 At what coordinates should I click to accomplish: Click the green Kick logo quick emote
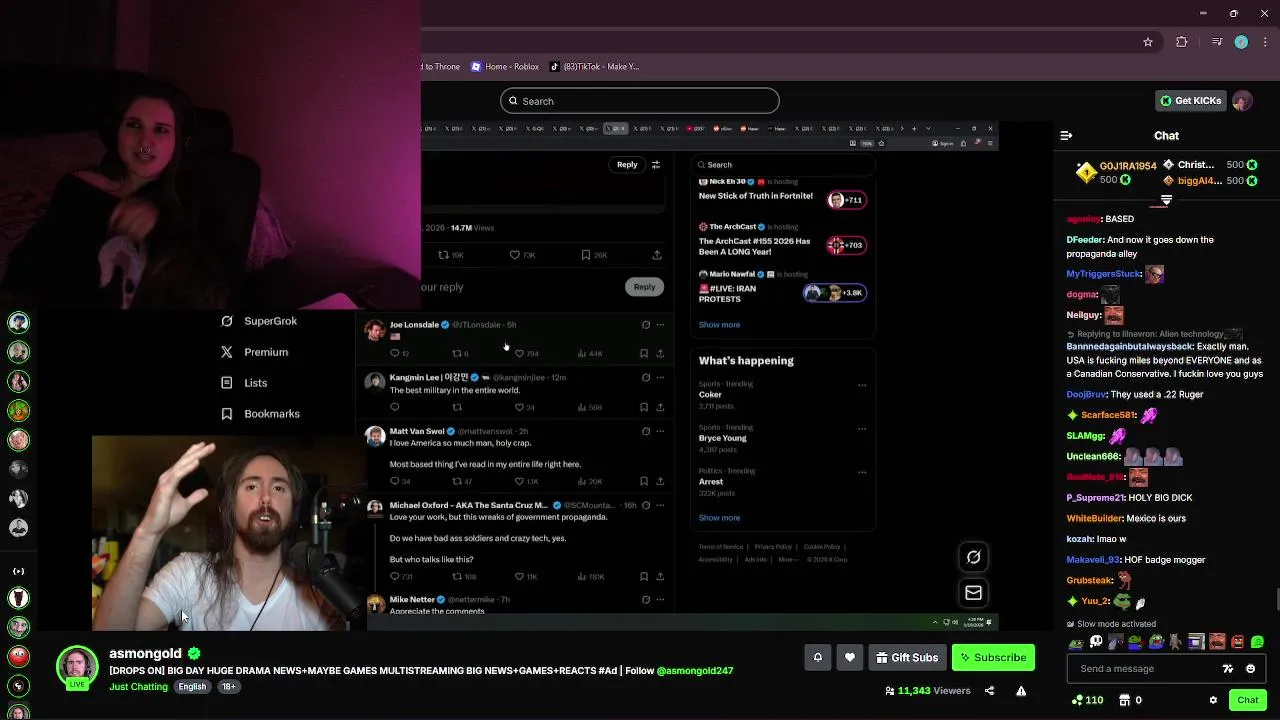(1258, 642)
